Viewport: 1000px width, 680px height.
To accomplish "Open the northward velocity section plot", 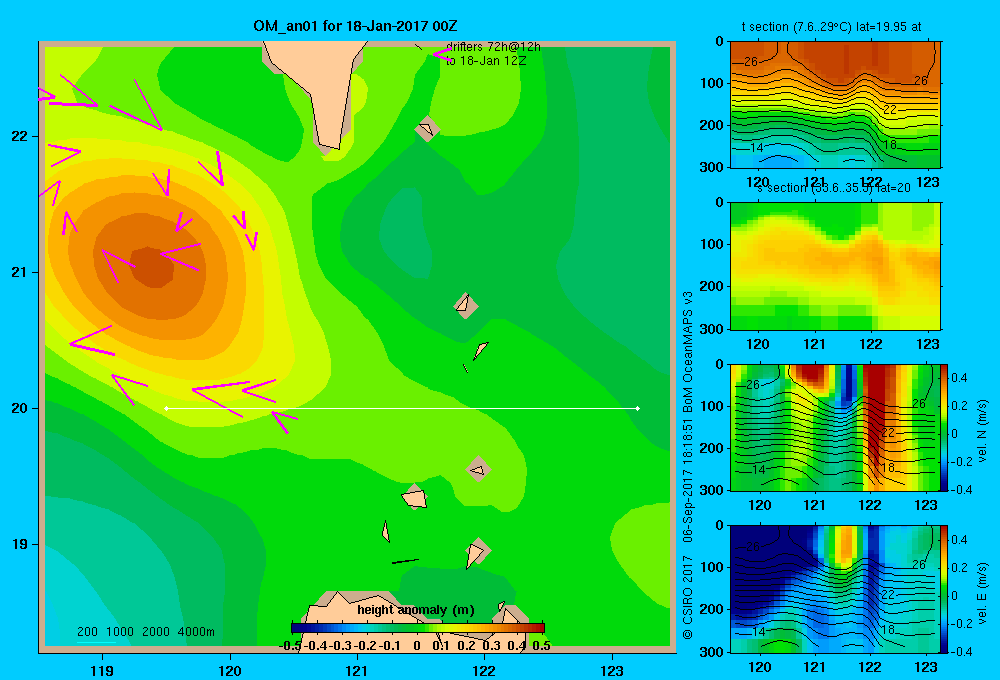I will [x=835, y=427].
